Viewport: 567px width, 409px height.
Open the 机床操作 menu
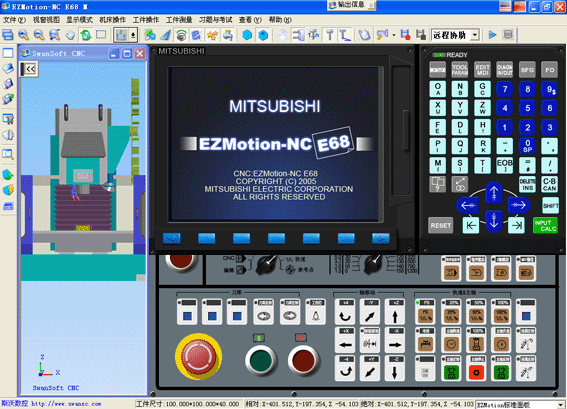pyautogui.click(x=112, y=20)
